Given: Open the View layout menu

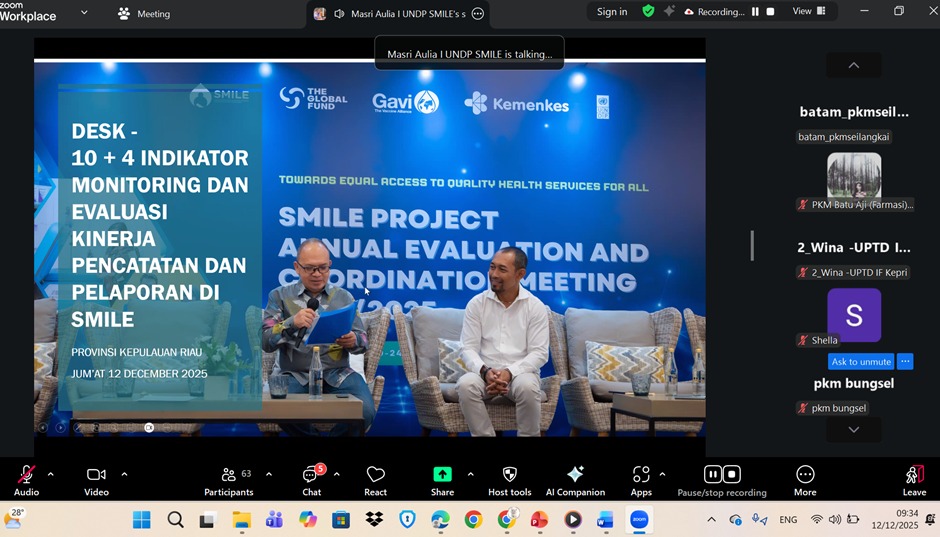Looking at the screenshot, I should click(x=809, y=12).
